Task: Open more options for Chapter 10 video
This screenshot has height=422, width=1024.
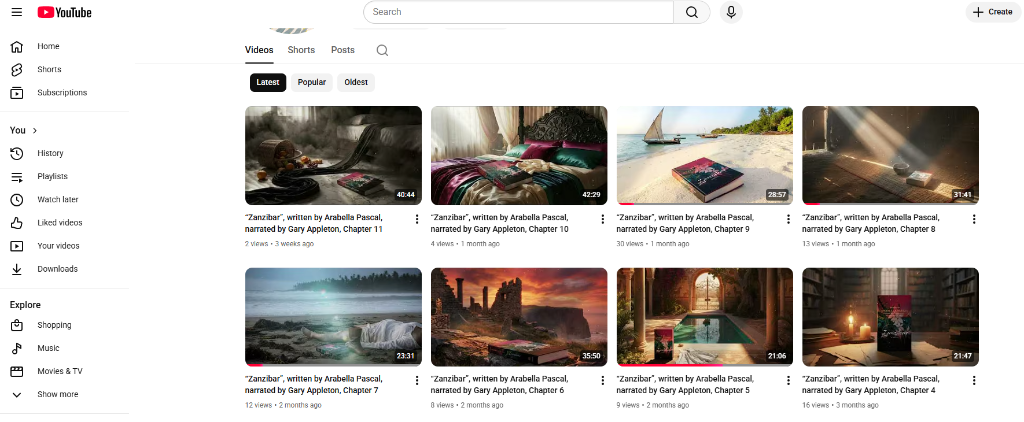Action: point(602,219)
